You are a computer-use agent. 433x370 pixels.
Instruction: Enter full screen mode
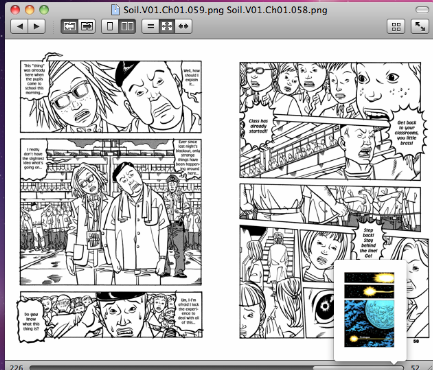point(420,26)
